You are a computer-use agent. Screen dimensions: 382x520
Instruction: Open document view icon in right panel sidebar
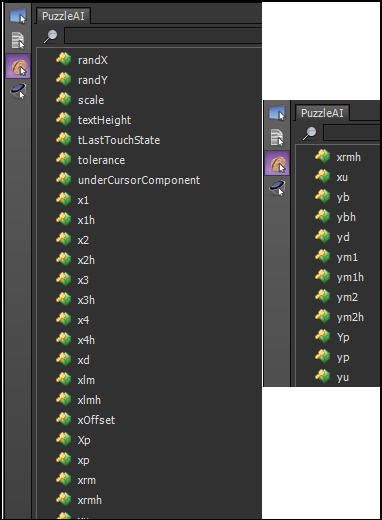pos(277,137)
